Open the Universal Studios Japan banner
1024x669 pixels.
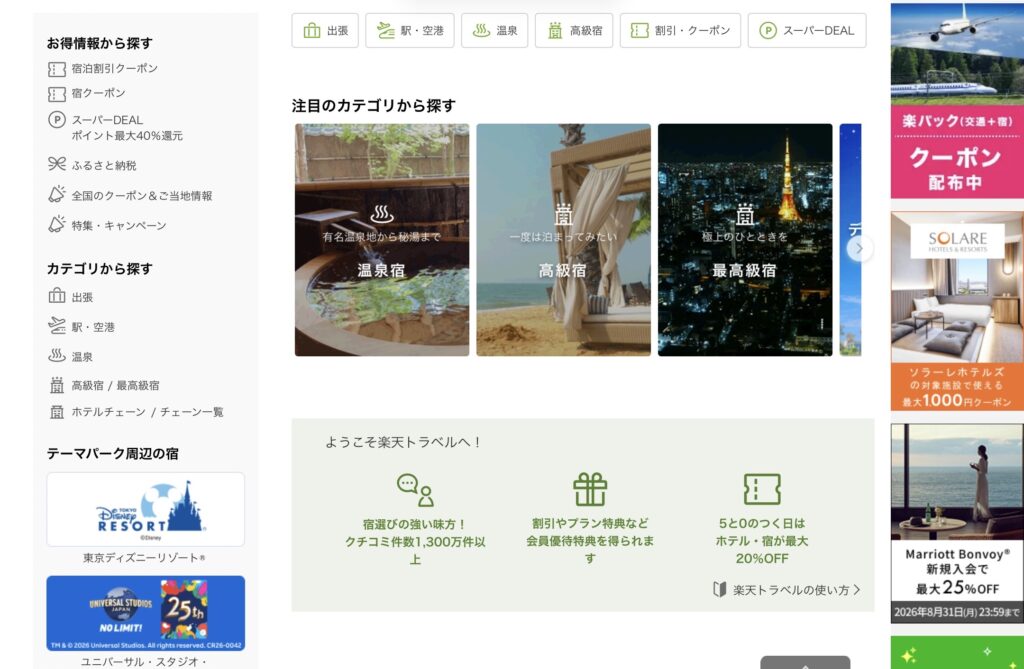[x=146, y=613]
